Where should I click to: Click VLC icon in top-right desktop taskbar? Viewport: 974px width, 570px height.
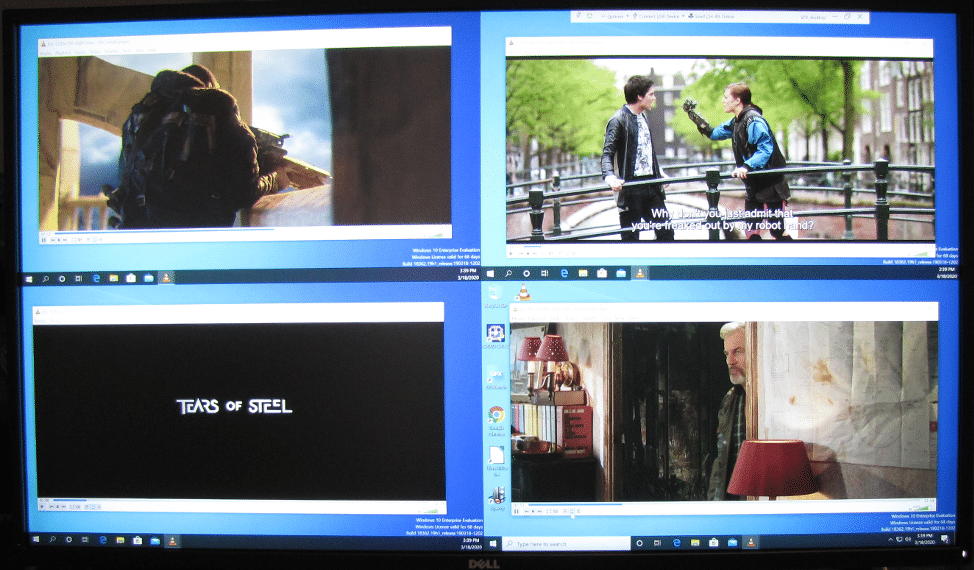click(640, 273)
